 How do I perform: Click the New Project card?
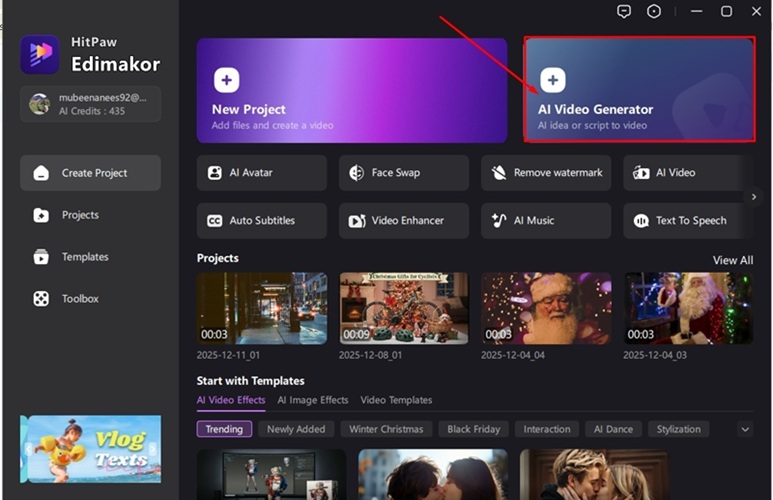tap(352, 91)
